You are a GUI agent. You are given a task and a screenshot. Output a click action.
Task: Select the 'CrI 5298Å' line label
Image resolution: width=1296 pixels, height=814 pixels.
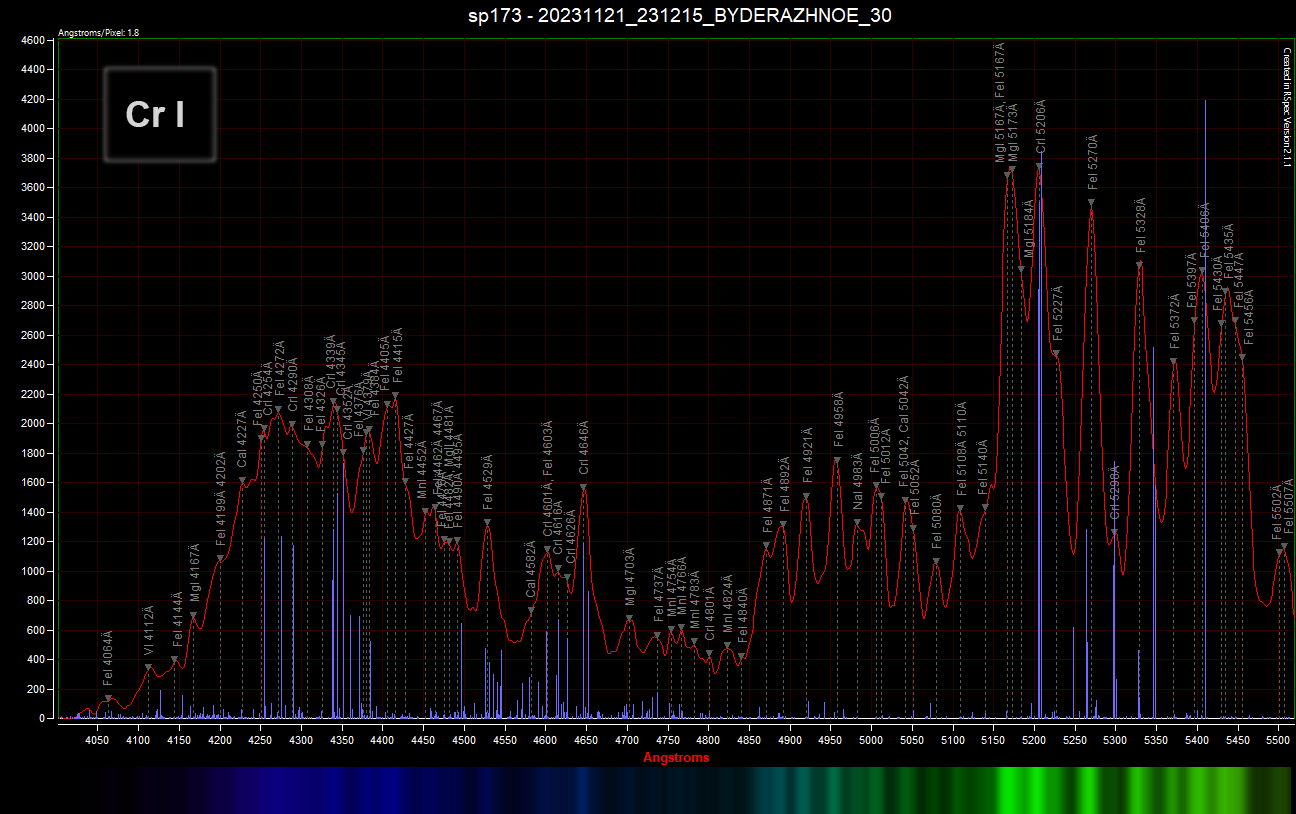[x=1114, y=494]
